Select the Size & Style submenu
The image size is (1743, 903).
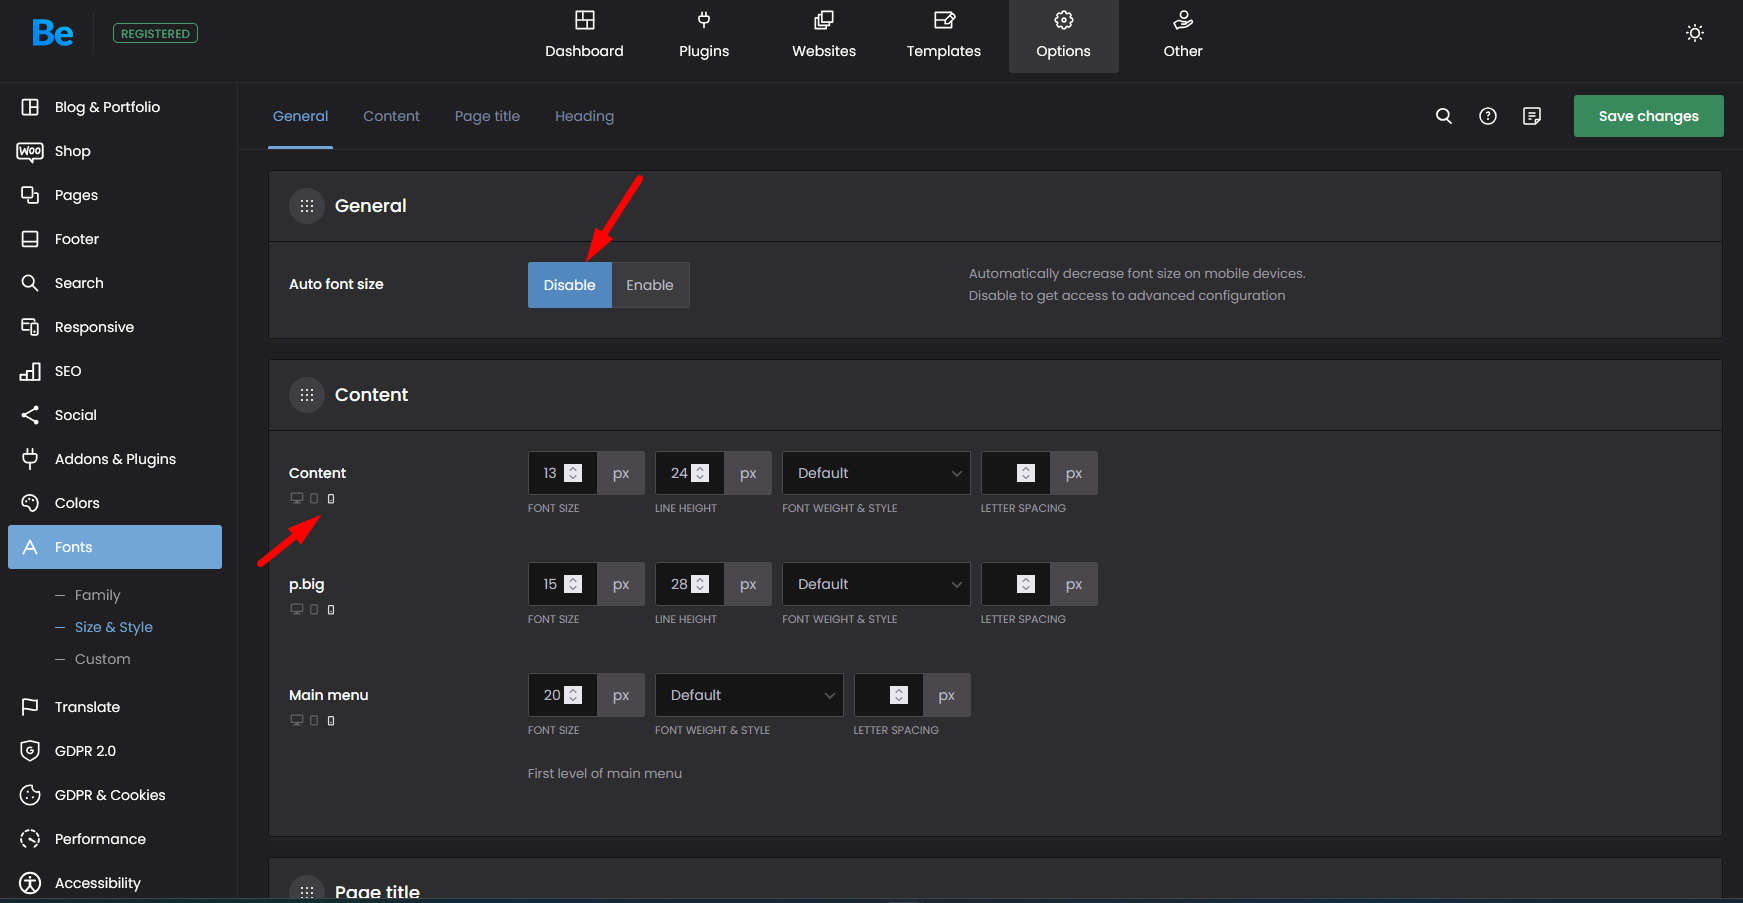tap(113, 627)
